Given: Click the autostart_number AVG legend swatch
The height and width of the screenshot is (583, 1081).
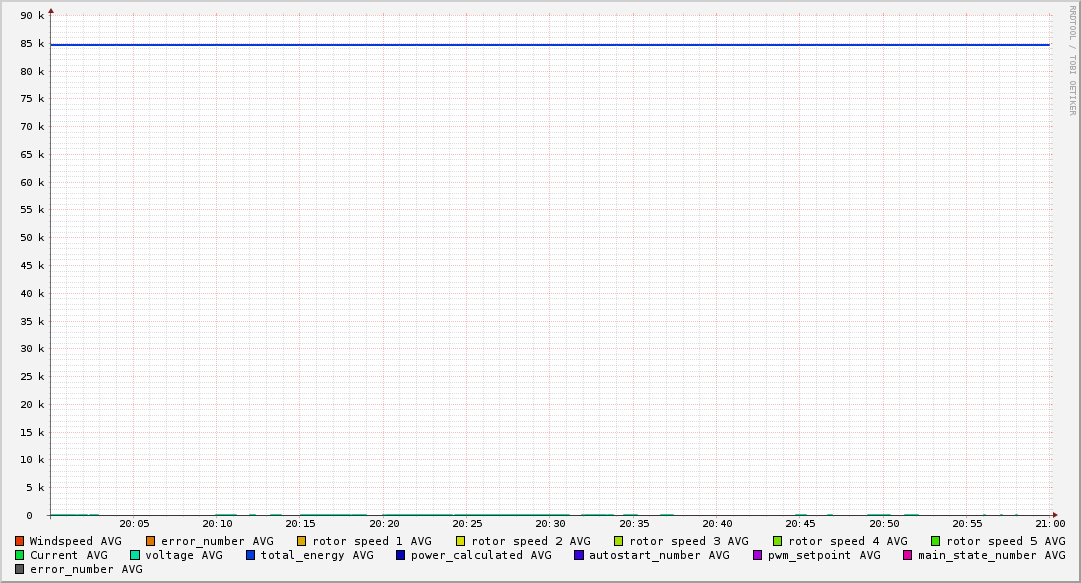Looking at the screenshot, I should click(x=579, y=555).
